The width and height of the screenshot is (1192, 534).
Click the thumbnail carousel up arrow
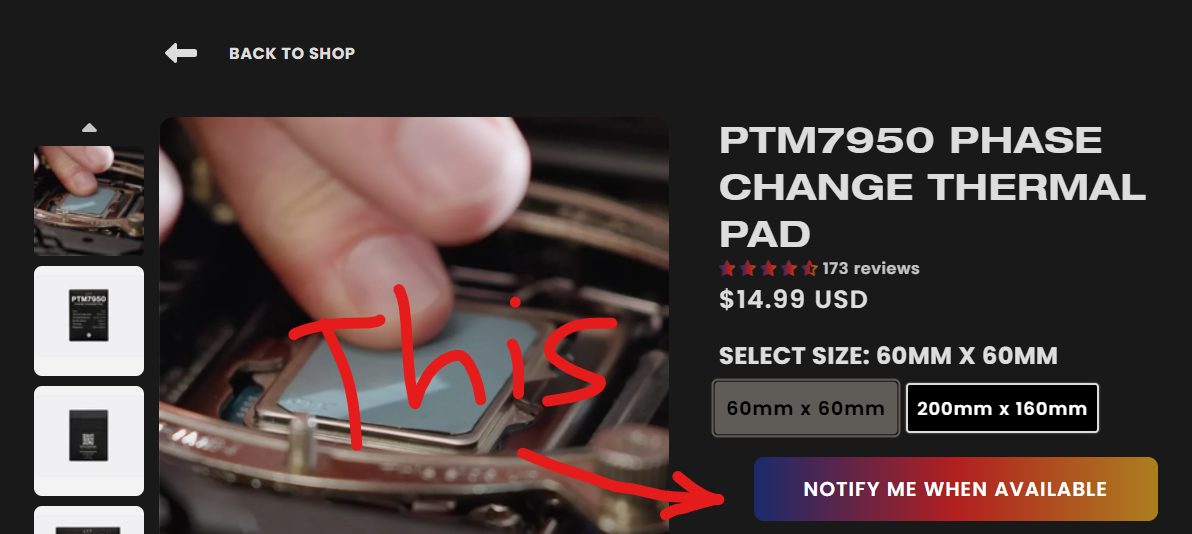[x=89, y=128]
